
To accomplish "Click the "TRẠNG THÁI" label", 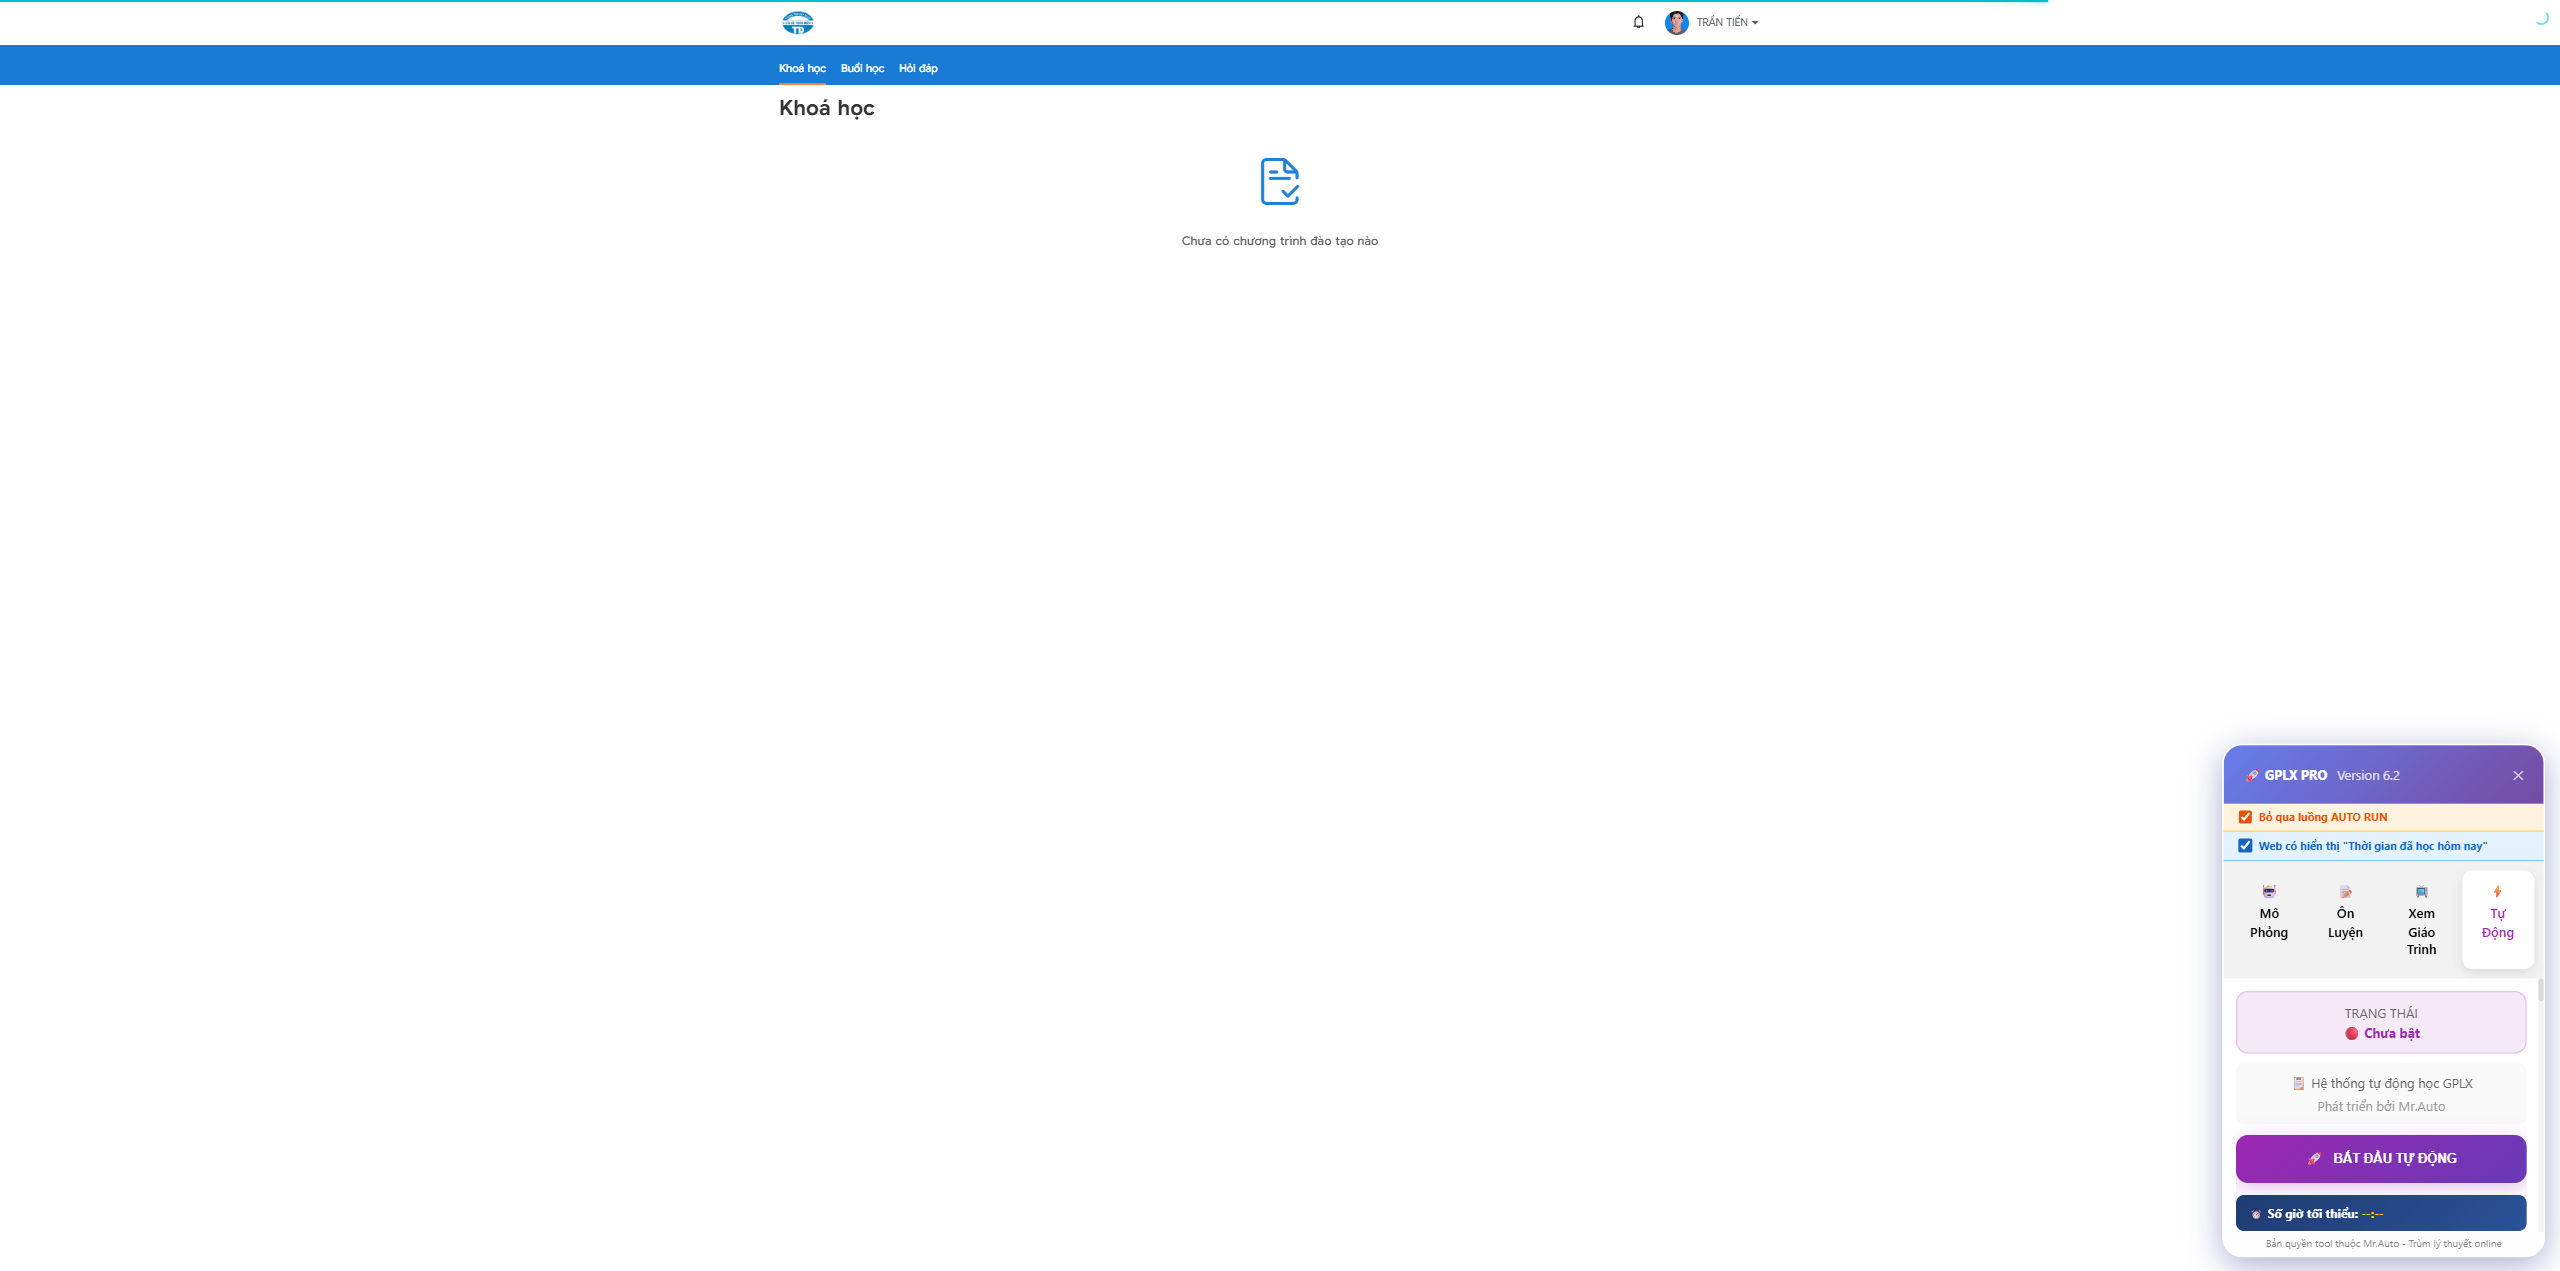I will 2380,1014.
